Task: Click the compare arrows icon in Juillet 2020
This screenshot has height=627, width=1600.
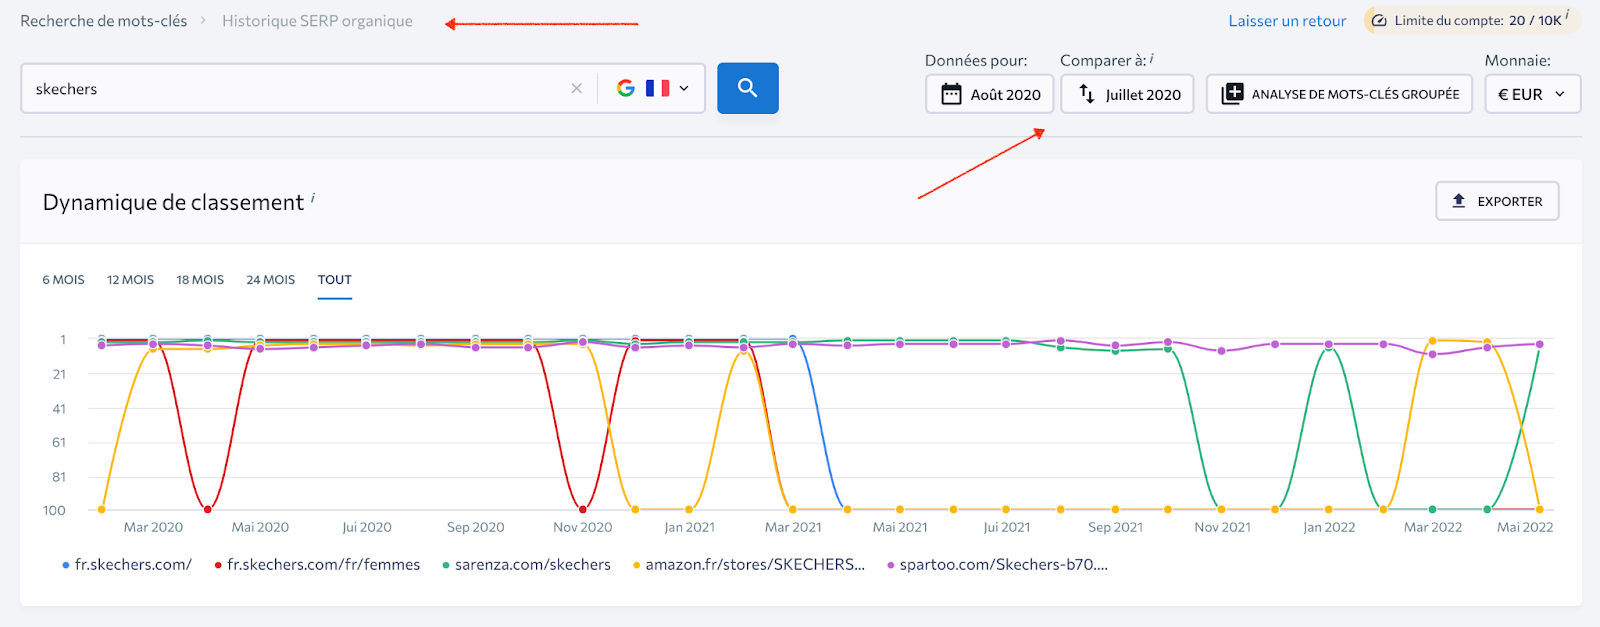Action: (1087, 94)
